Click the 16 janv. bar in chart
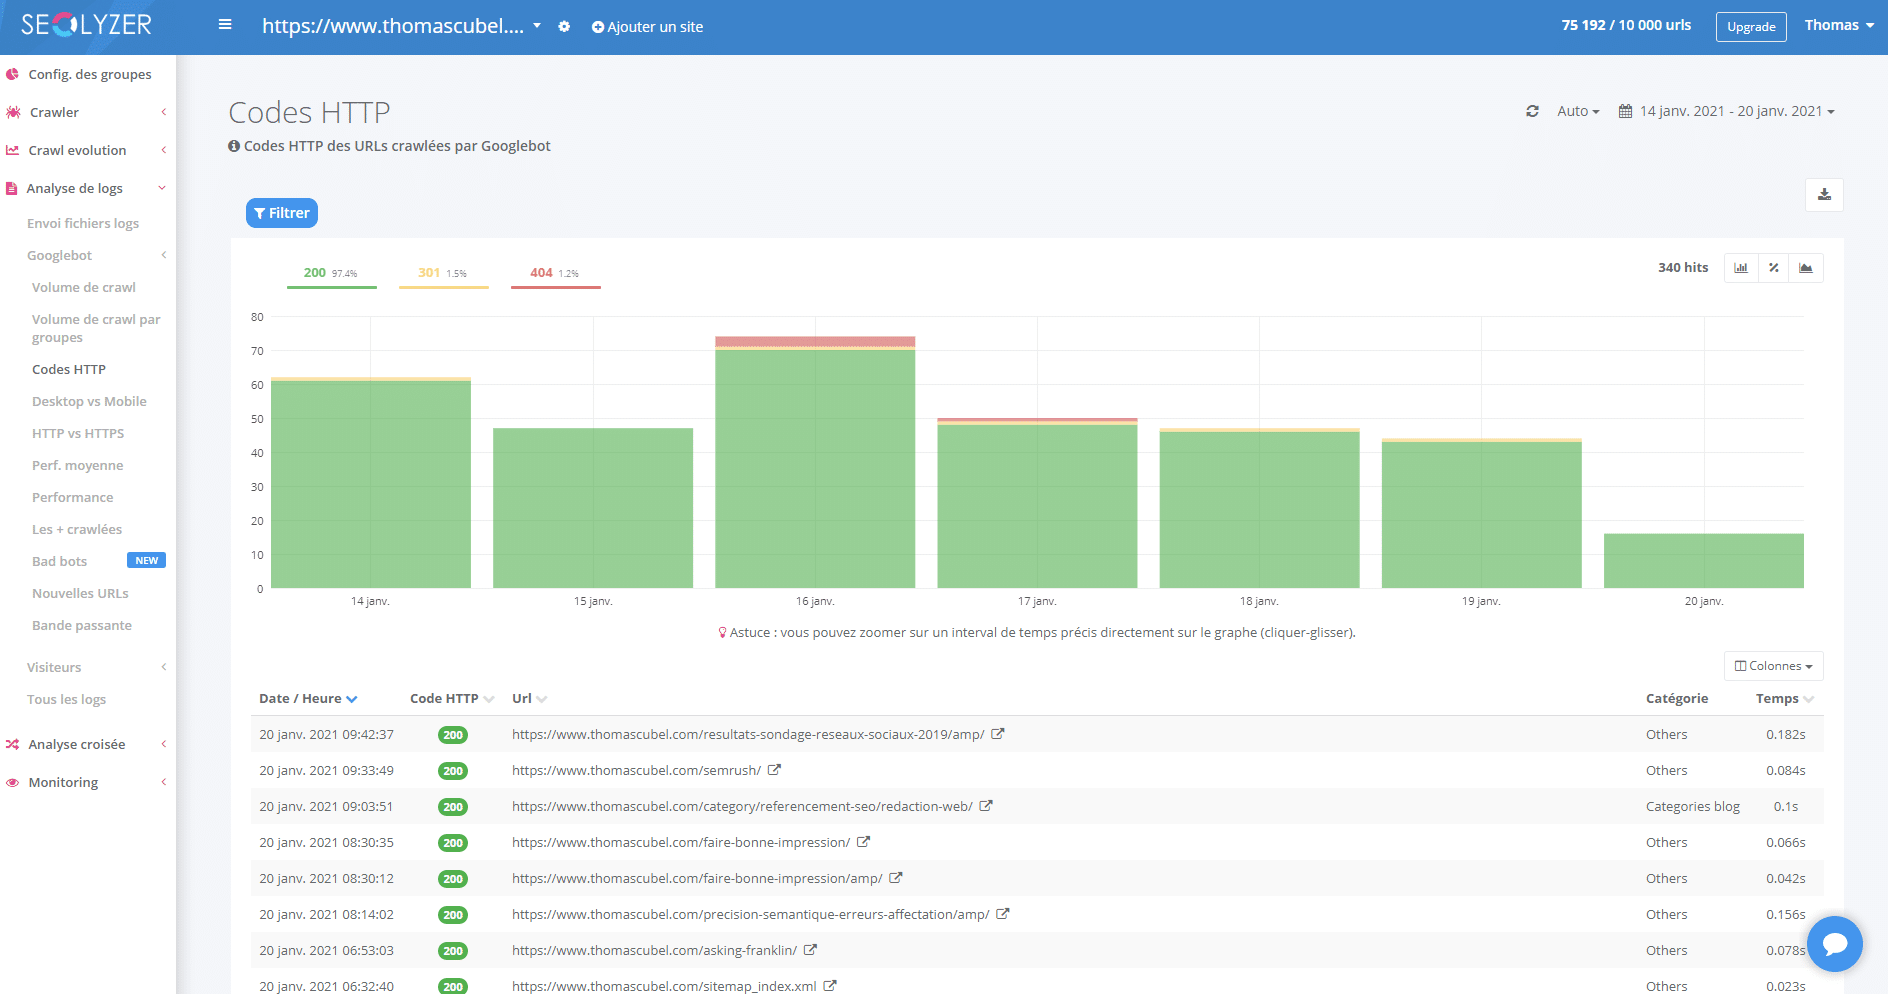The height and width of the screenshot is (994, 1888). pos(815,462)
